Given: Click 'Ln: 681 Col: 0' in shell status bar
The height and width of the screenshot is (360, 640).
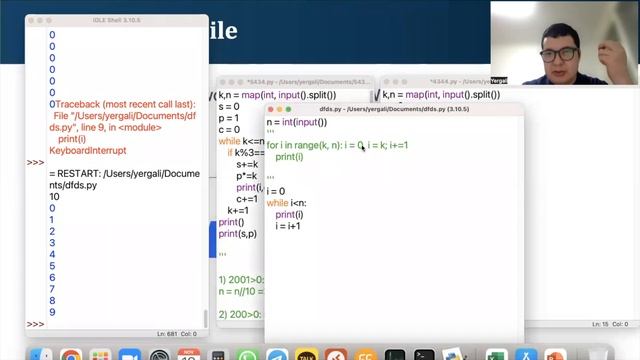Looking at the screenshot, I should click(x=177, y=334).
